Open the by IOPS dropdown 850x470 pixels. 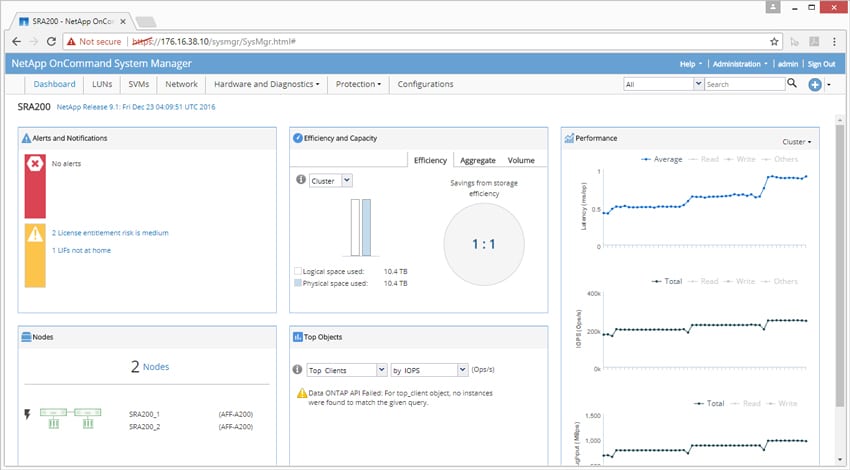(x=429, y=370)
